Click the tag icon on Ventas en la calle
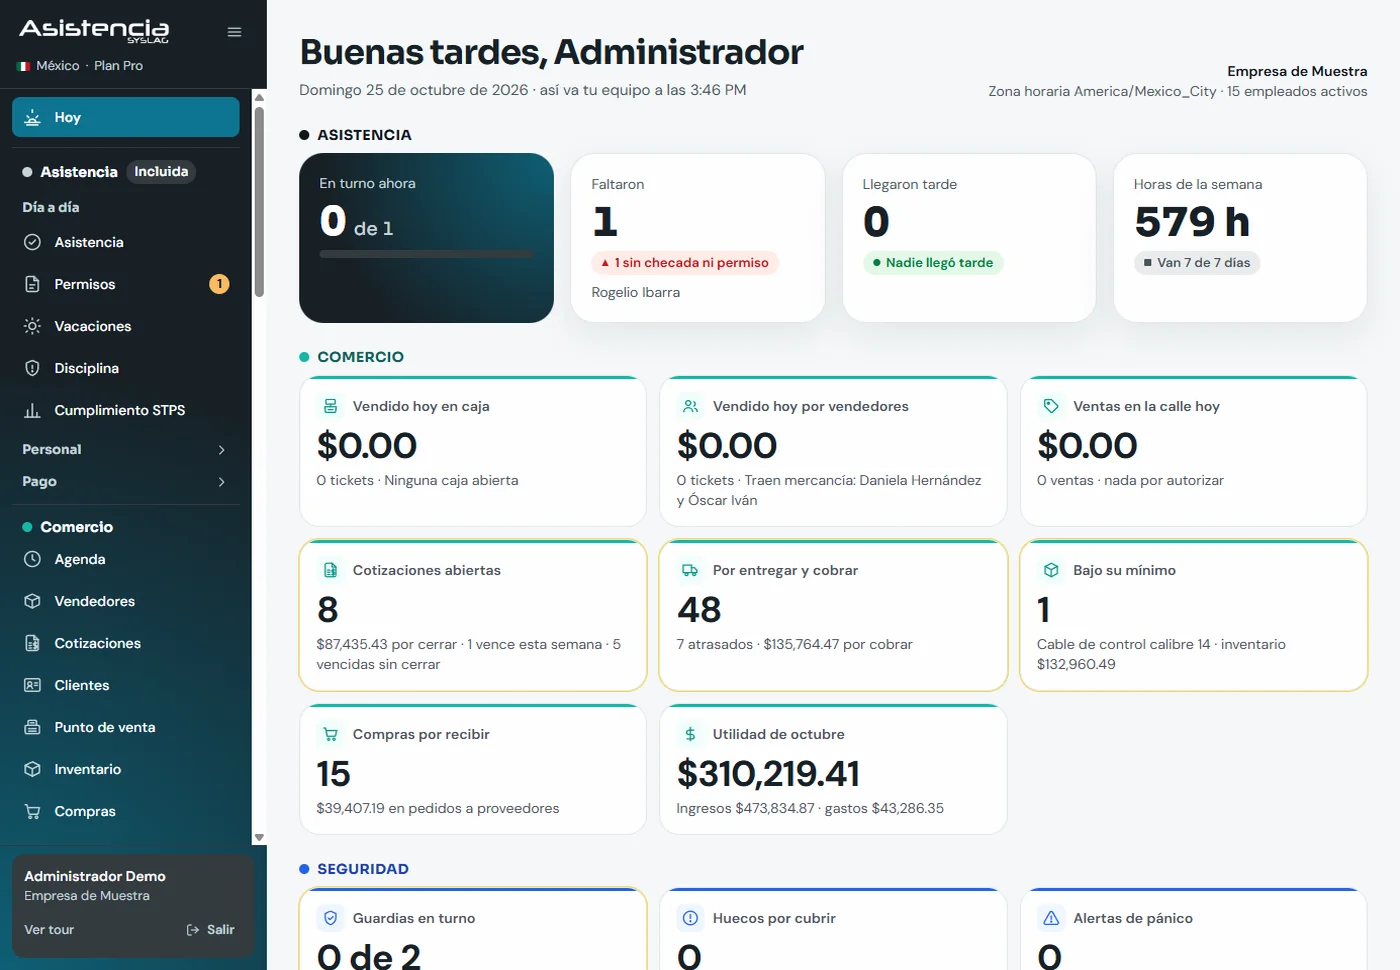This screenshot has width=1400, height=970. pos(1051,406)
